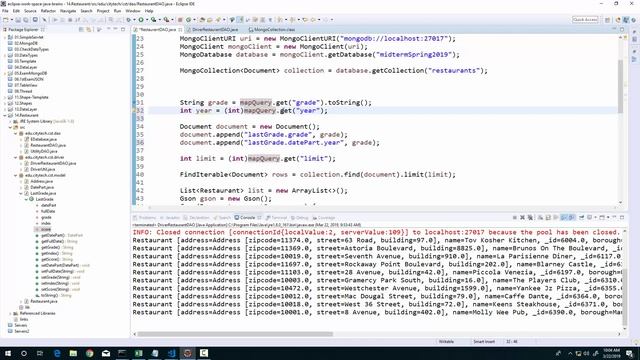Expand the JRE System Library node
The image size is (640, 360).
click(11, 122)
